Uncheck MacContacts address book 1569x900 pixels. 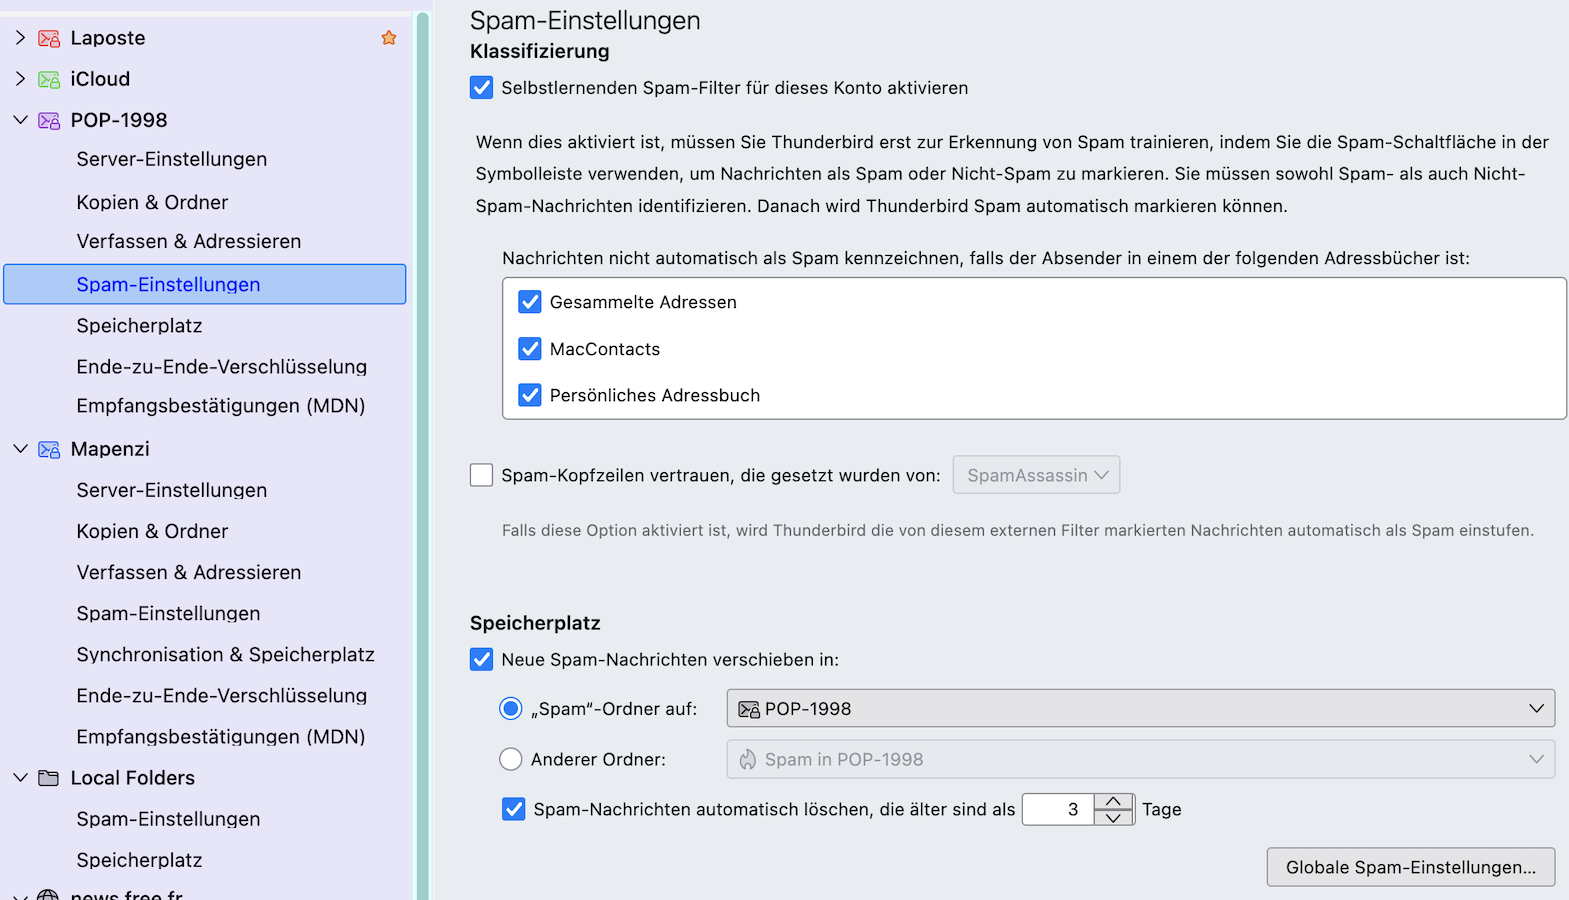(530, 349)
